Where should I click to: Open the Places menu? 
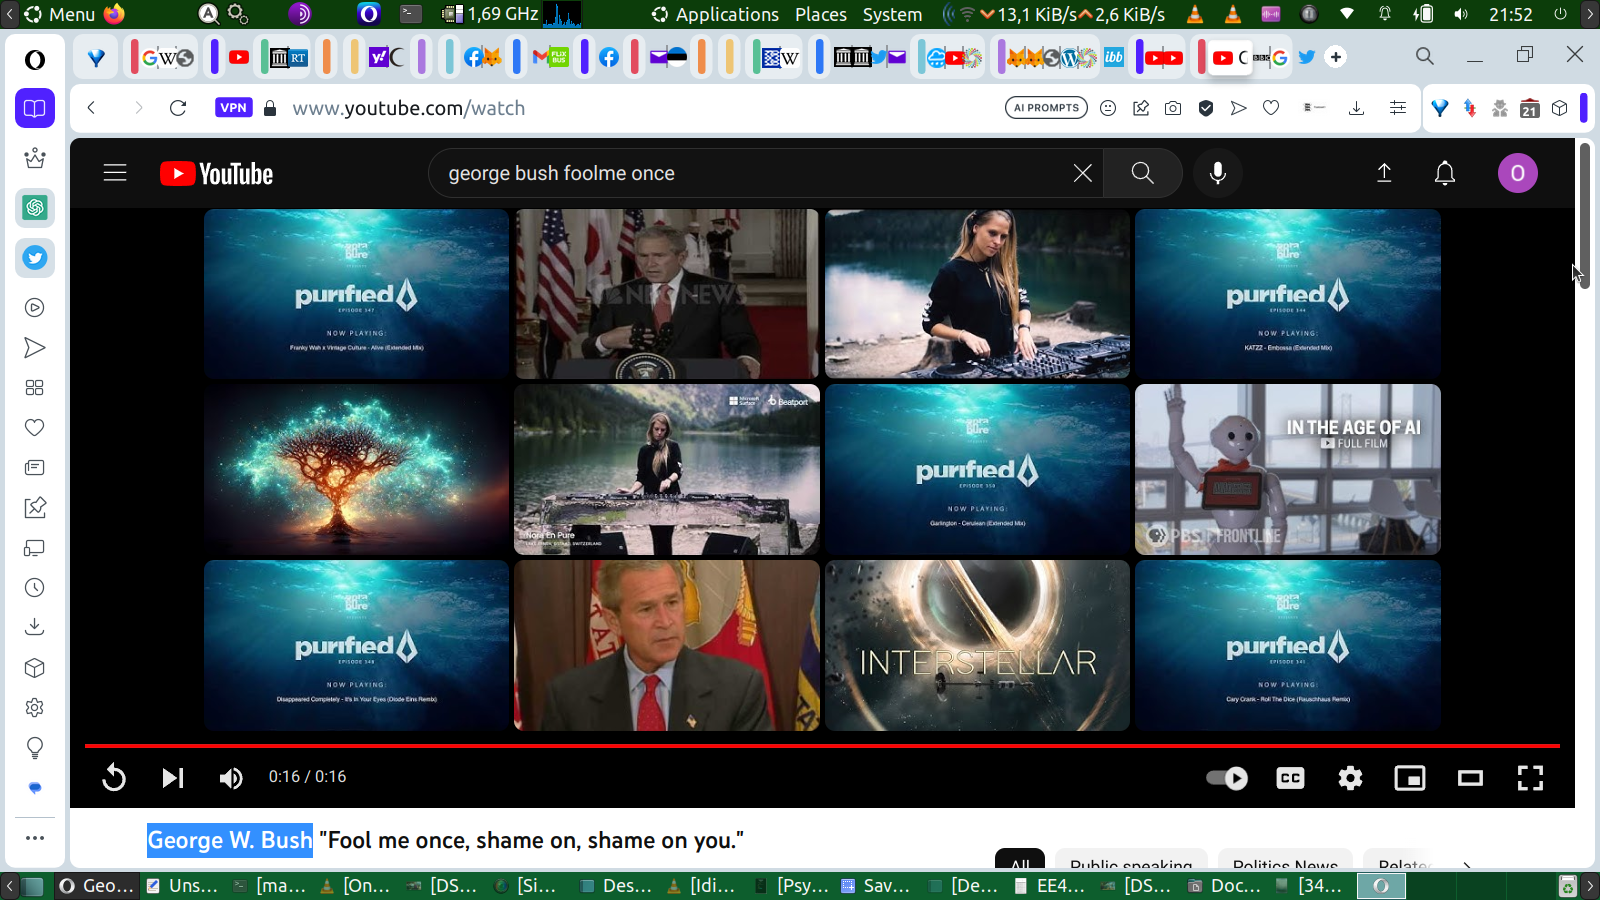[x=820, y=14]
